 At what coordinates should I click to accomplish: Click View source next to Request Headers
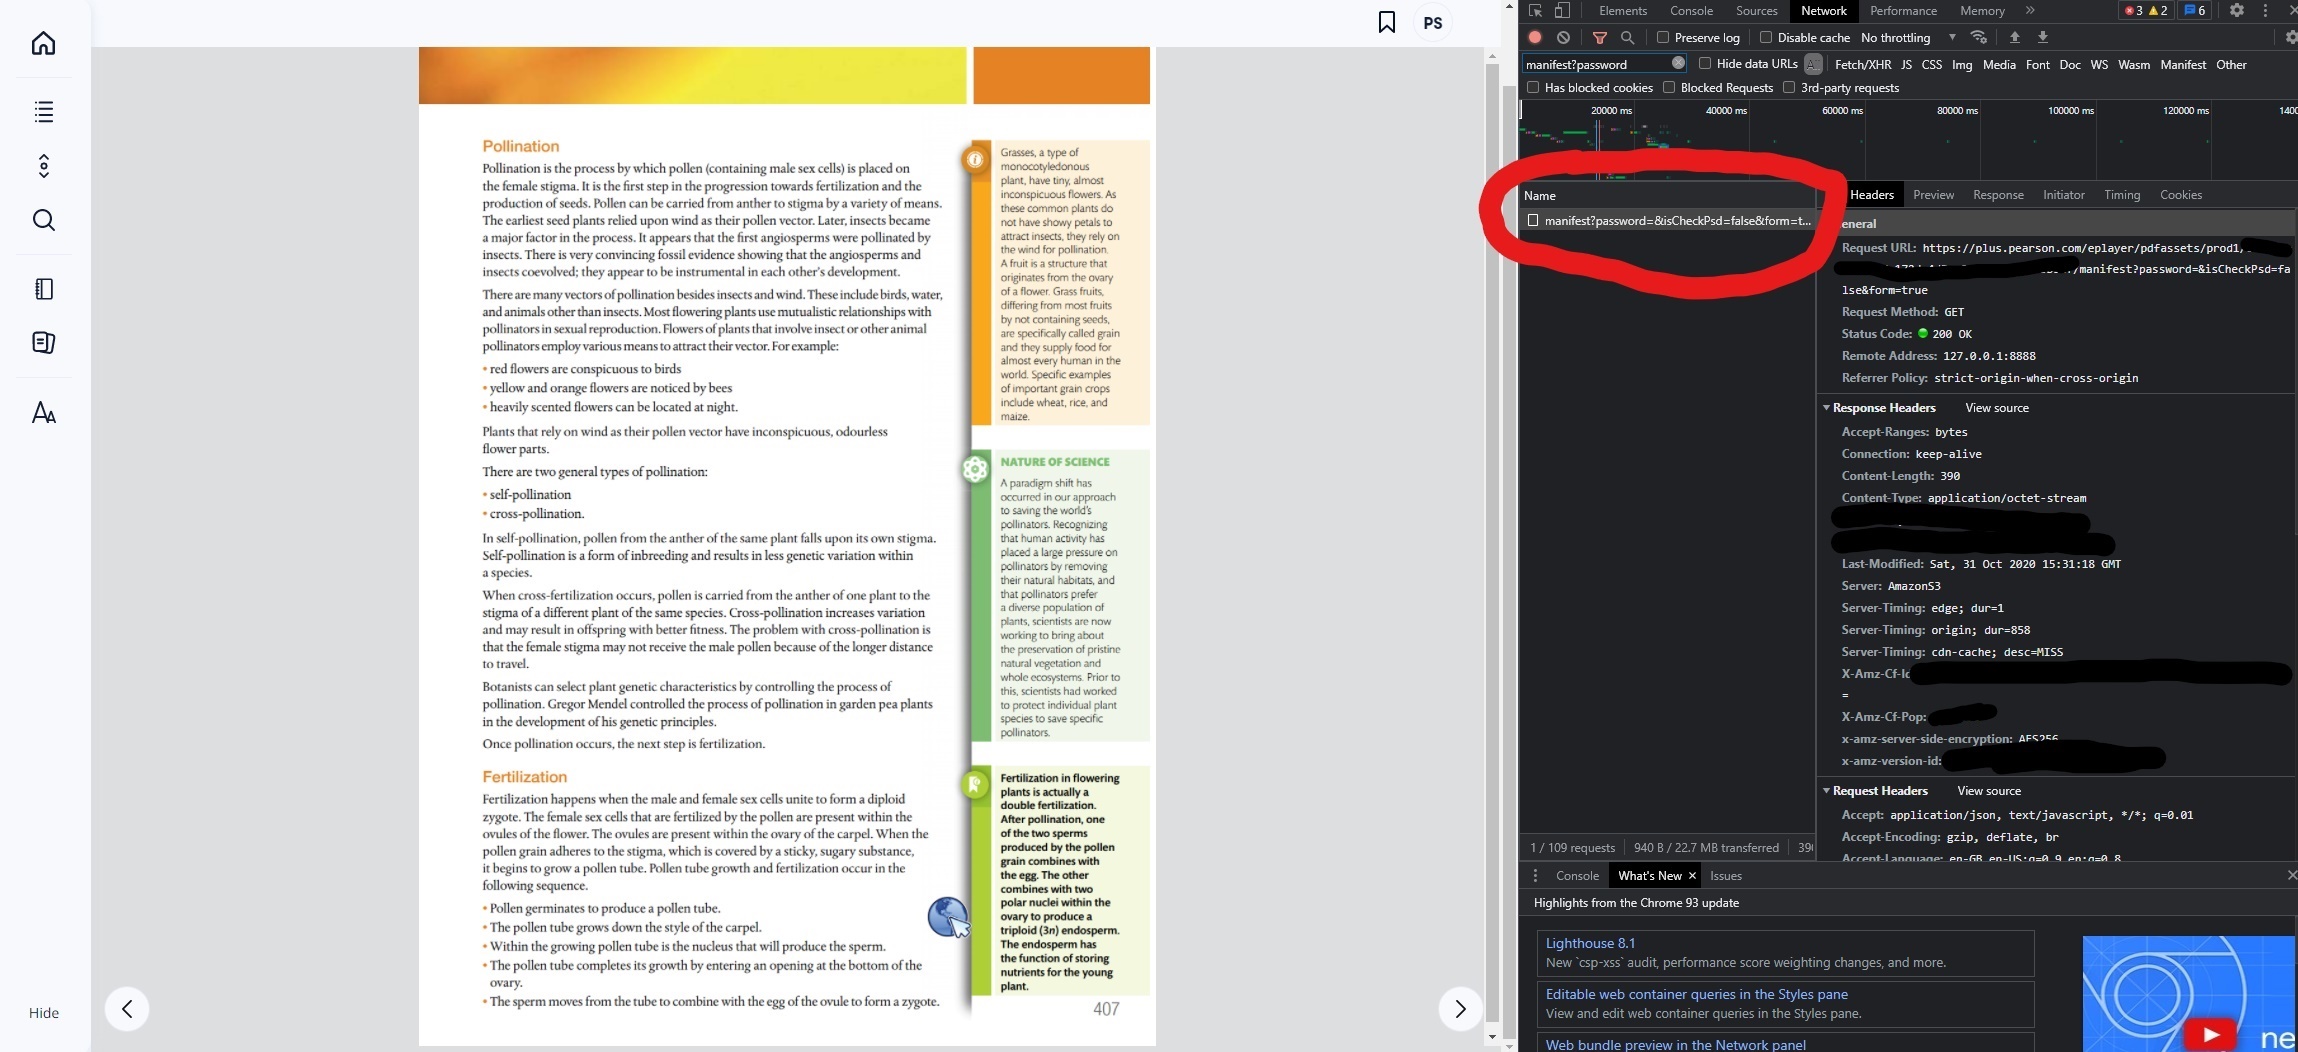[1989, 791]
